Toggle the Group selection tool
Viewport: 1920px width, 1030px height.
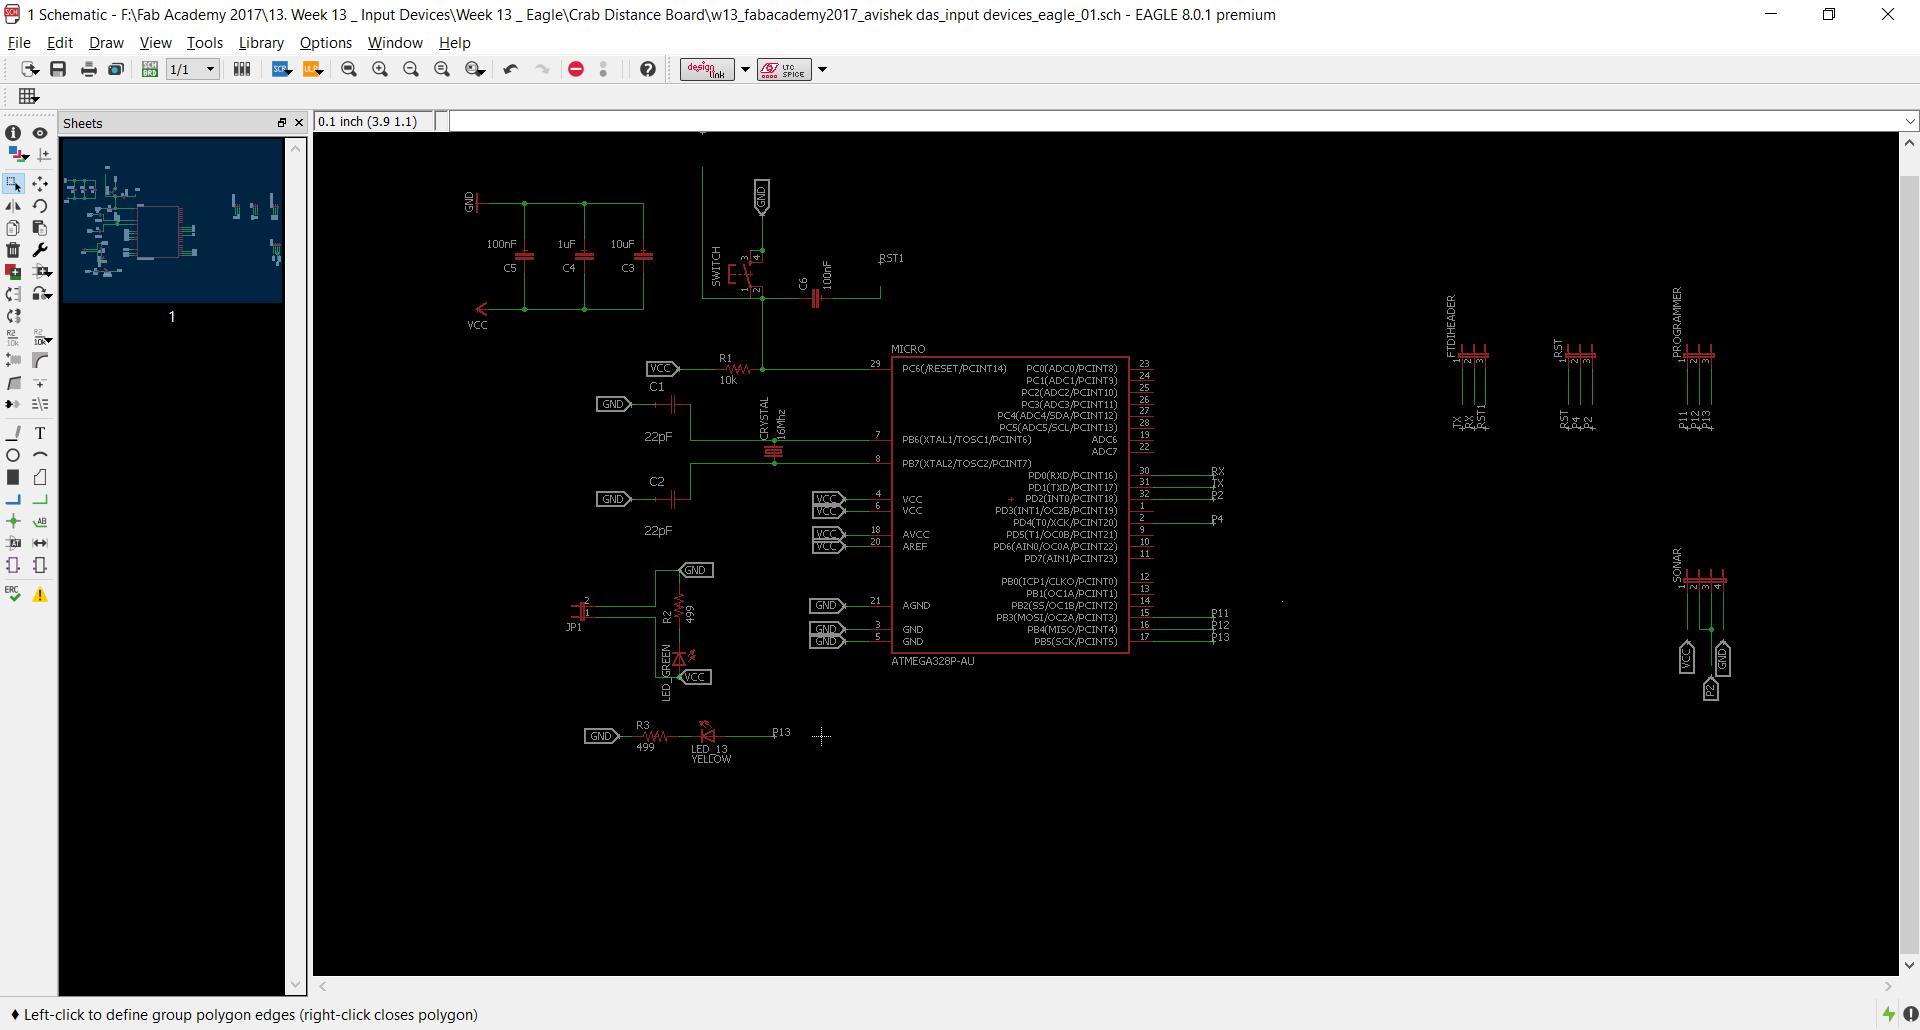(x=13, y=184)
